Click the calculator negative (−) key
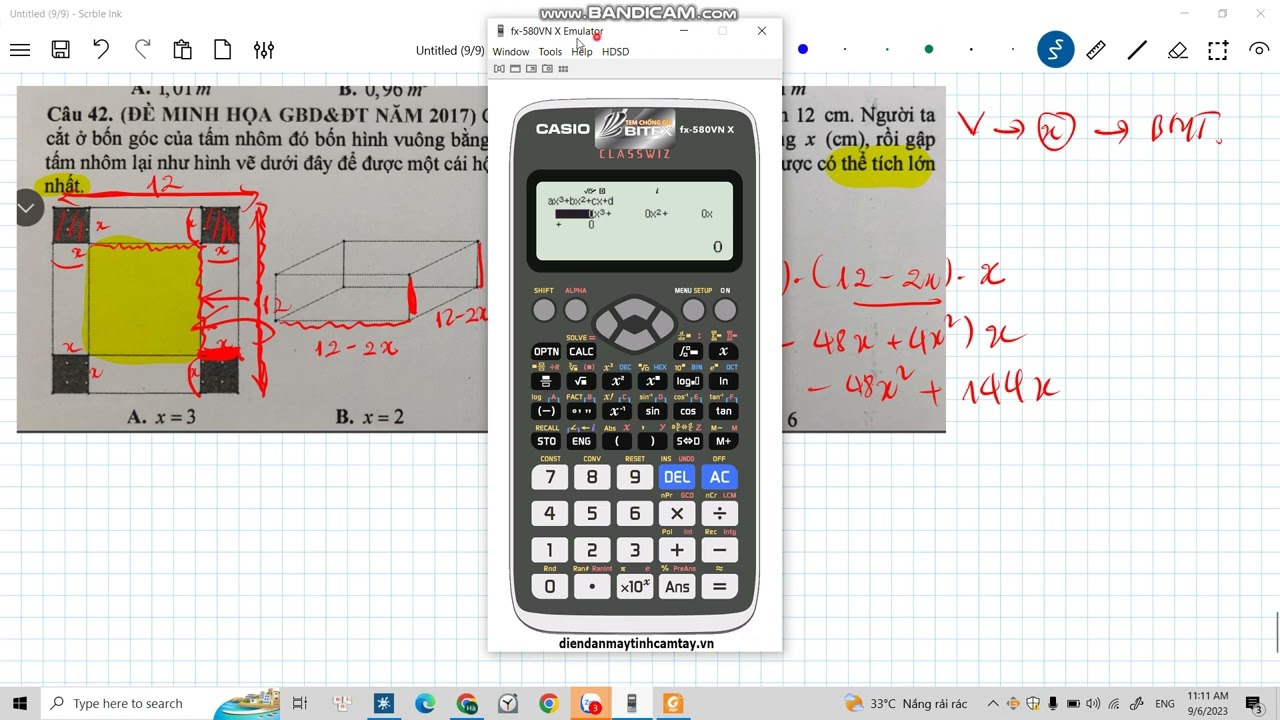Viewport: 1280px width, 720px height. point(546,412)
